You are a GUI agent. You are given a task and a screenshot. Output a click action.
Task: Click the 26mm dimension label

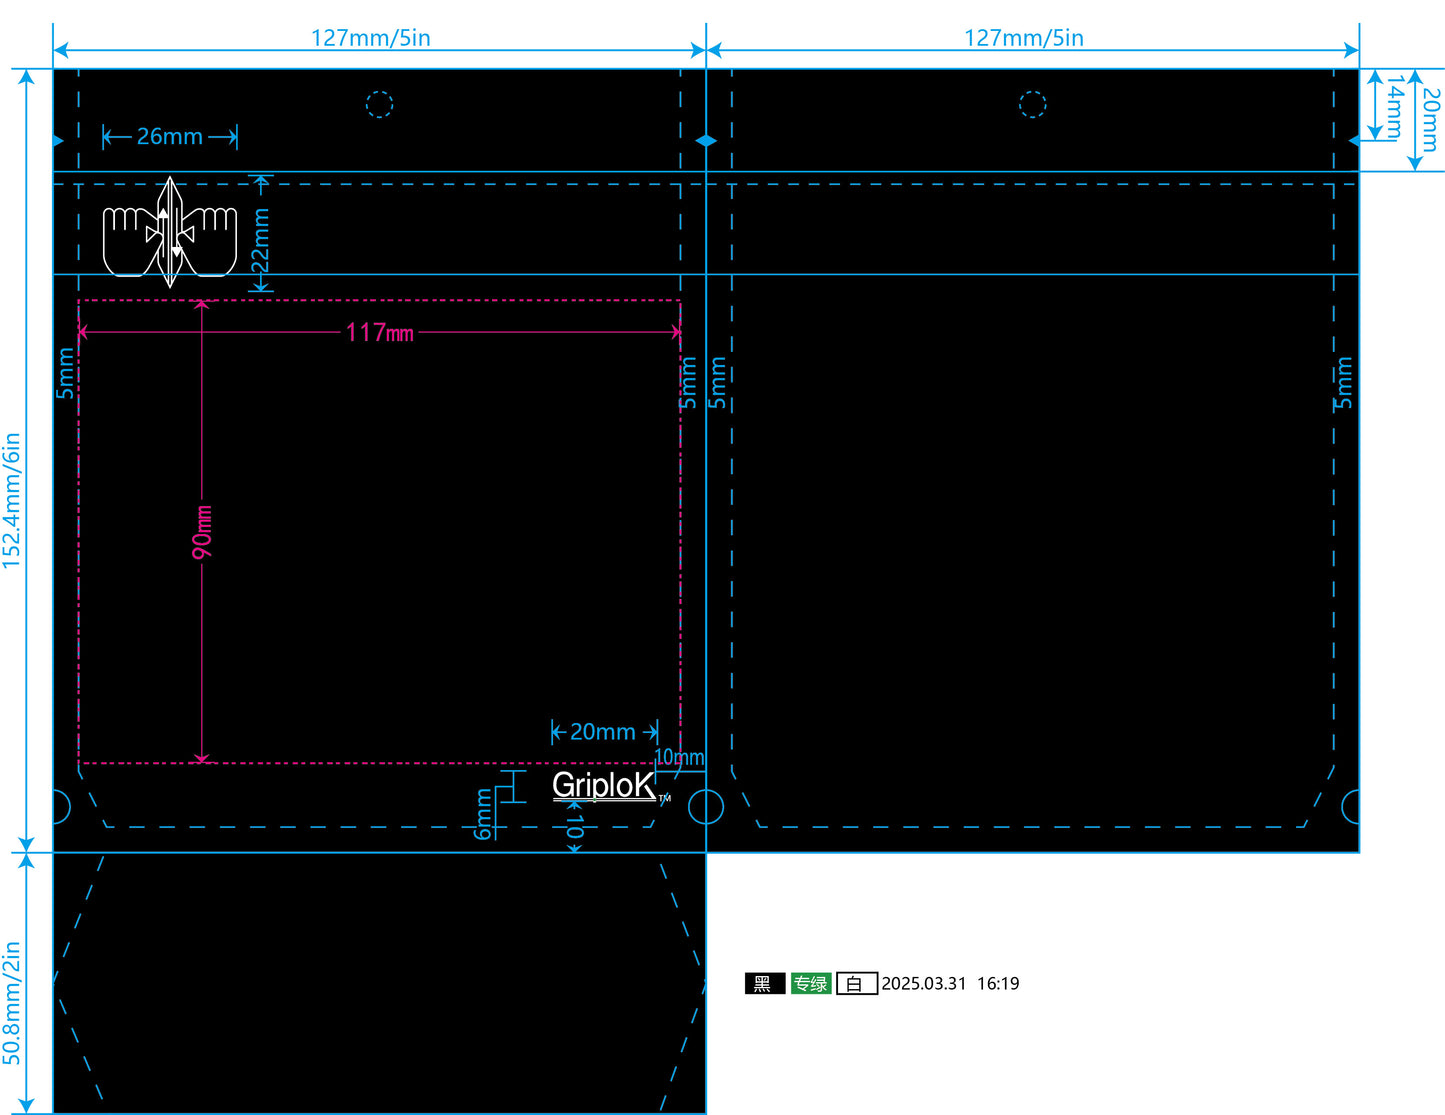coord(169,137)
